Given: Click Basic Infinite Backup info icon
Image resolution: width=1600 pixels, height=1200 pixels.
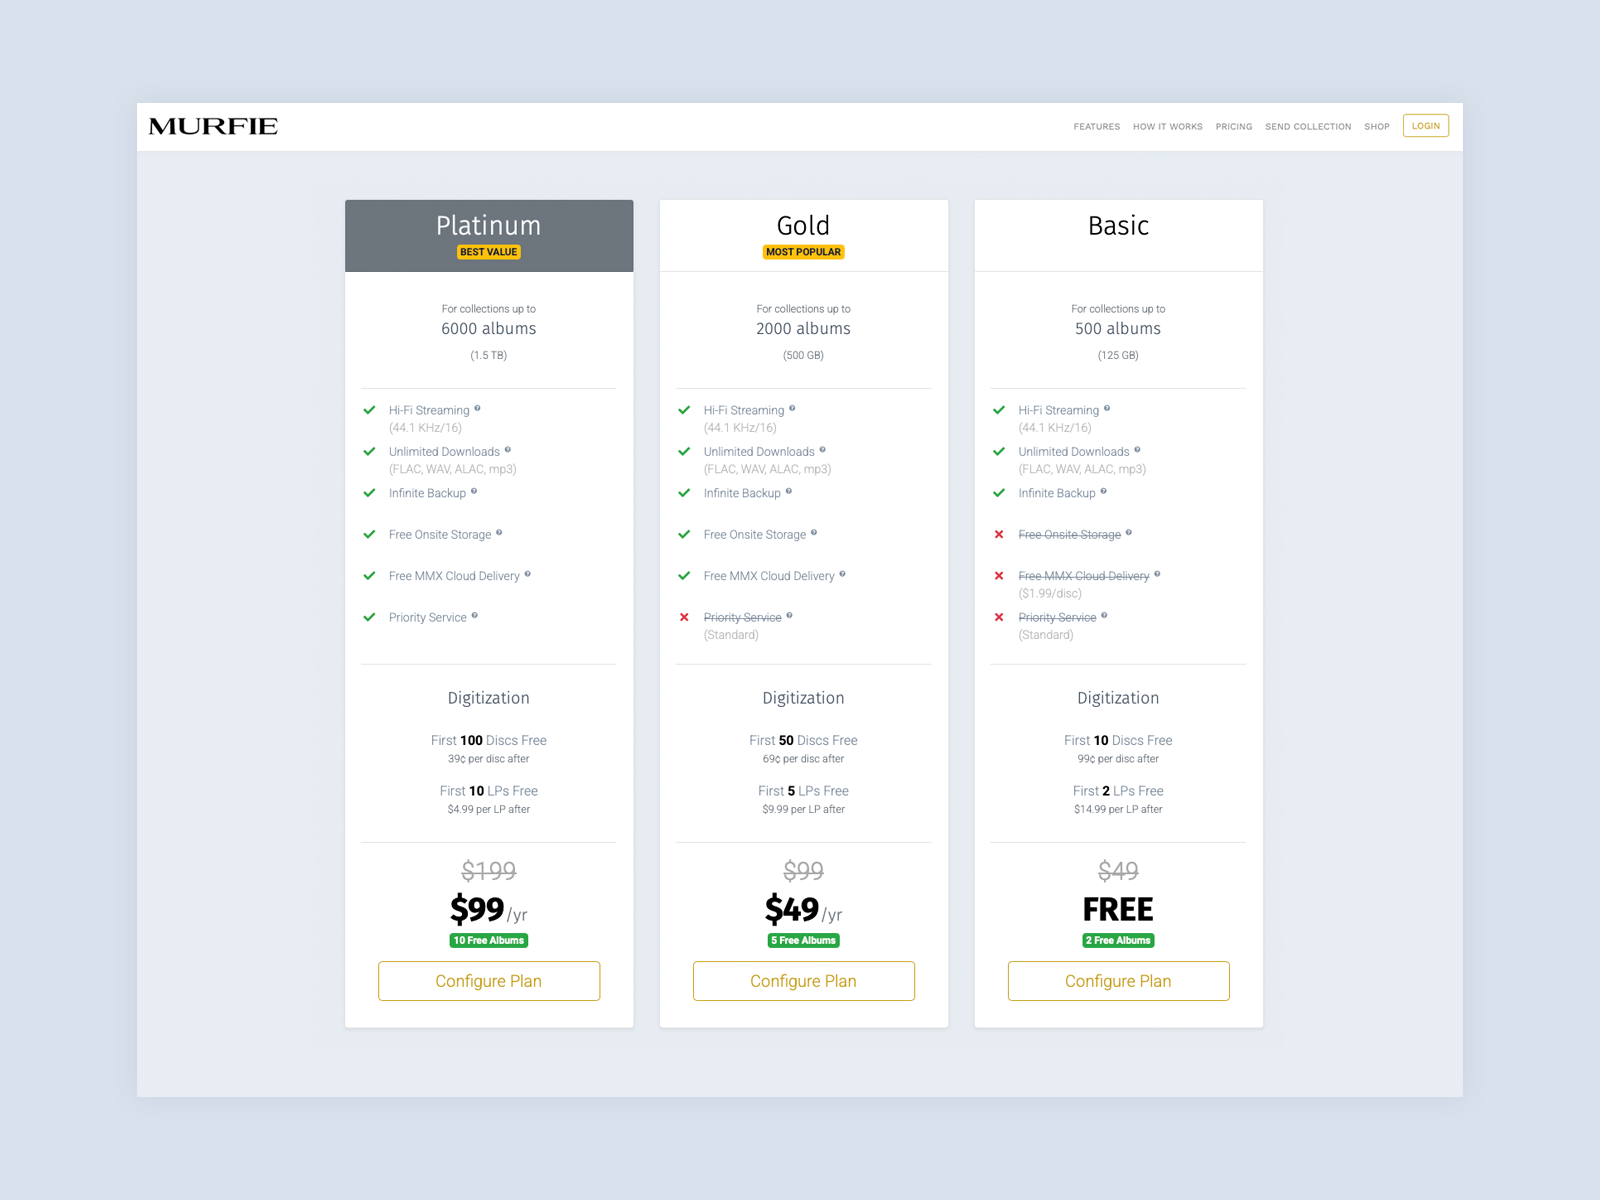Looking at the screenshot, I should click(x=1104, y=491).
